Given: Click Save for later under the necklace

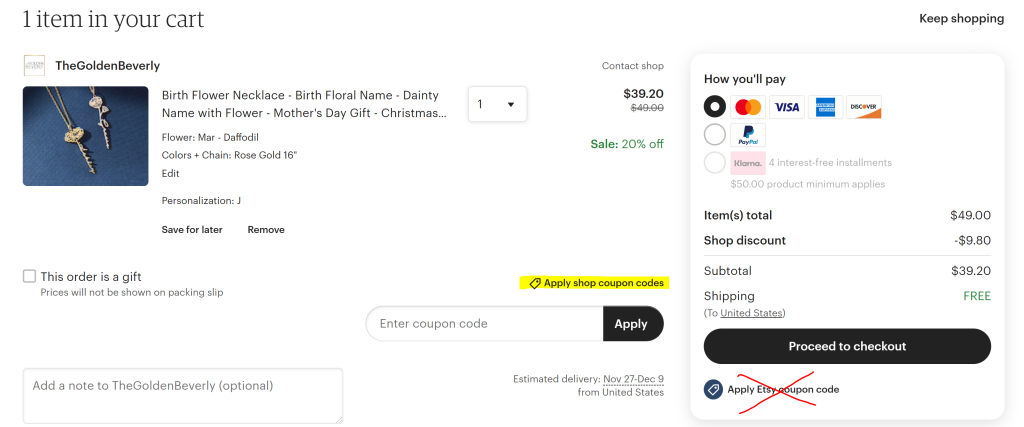Looking at the screenshot, I should coord(192,230).
